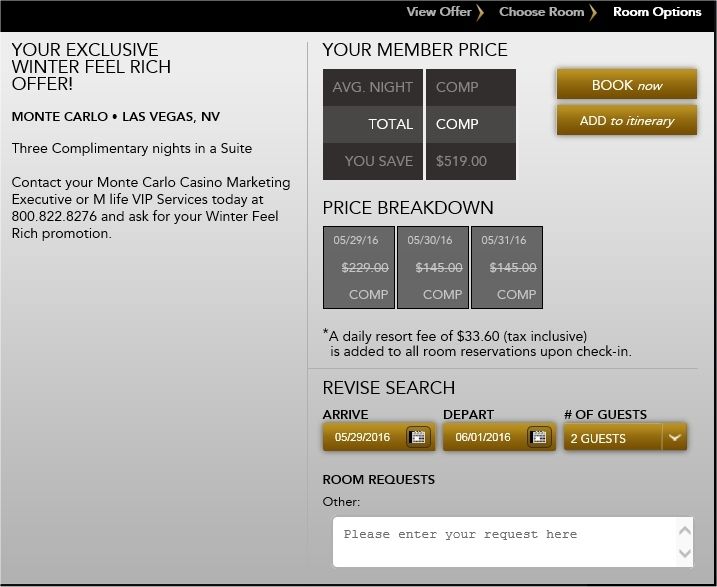Expand the number of guests dropdown arrow
Viewport: 717px width, 587px height.
tap(674, 438)
